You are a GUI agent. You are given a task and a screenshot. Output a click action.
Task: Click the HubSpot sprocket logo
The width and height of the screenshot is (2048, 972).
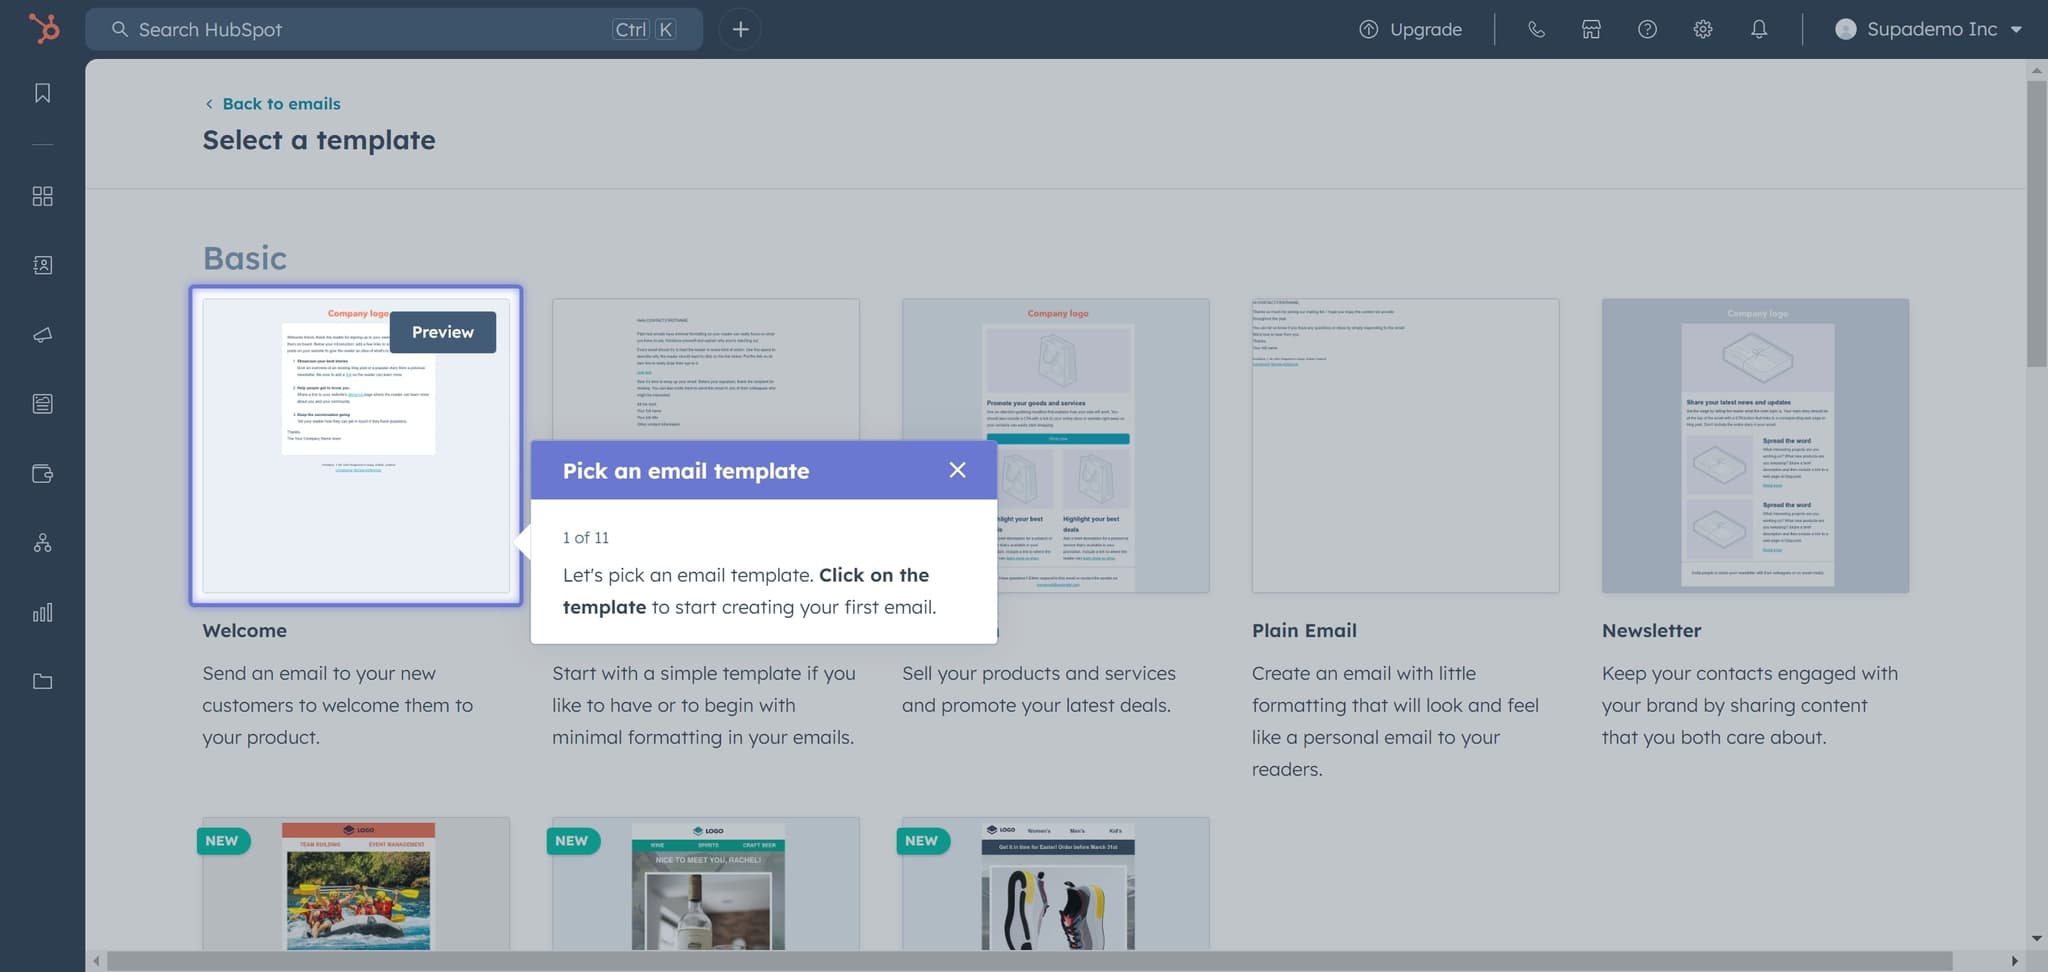click(43, 29)
